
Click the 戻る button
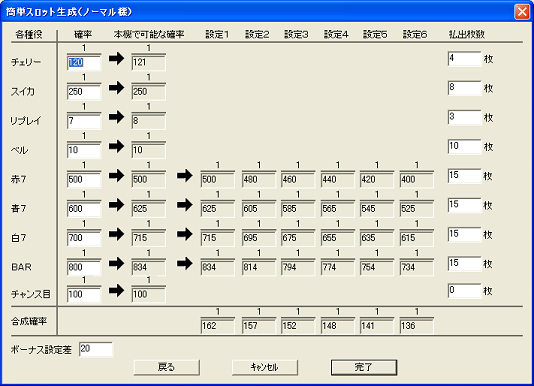click(167, 367)
